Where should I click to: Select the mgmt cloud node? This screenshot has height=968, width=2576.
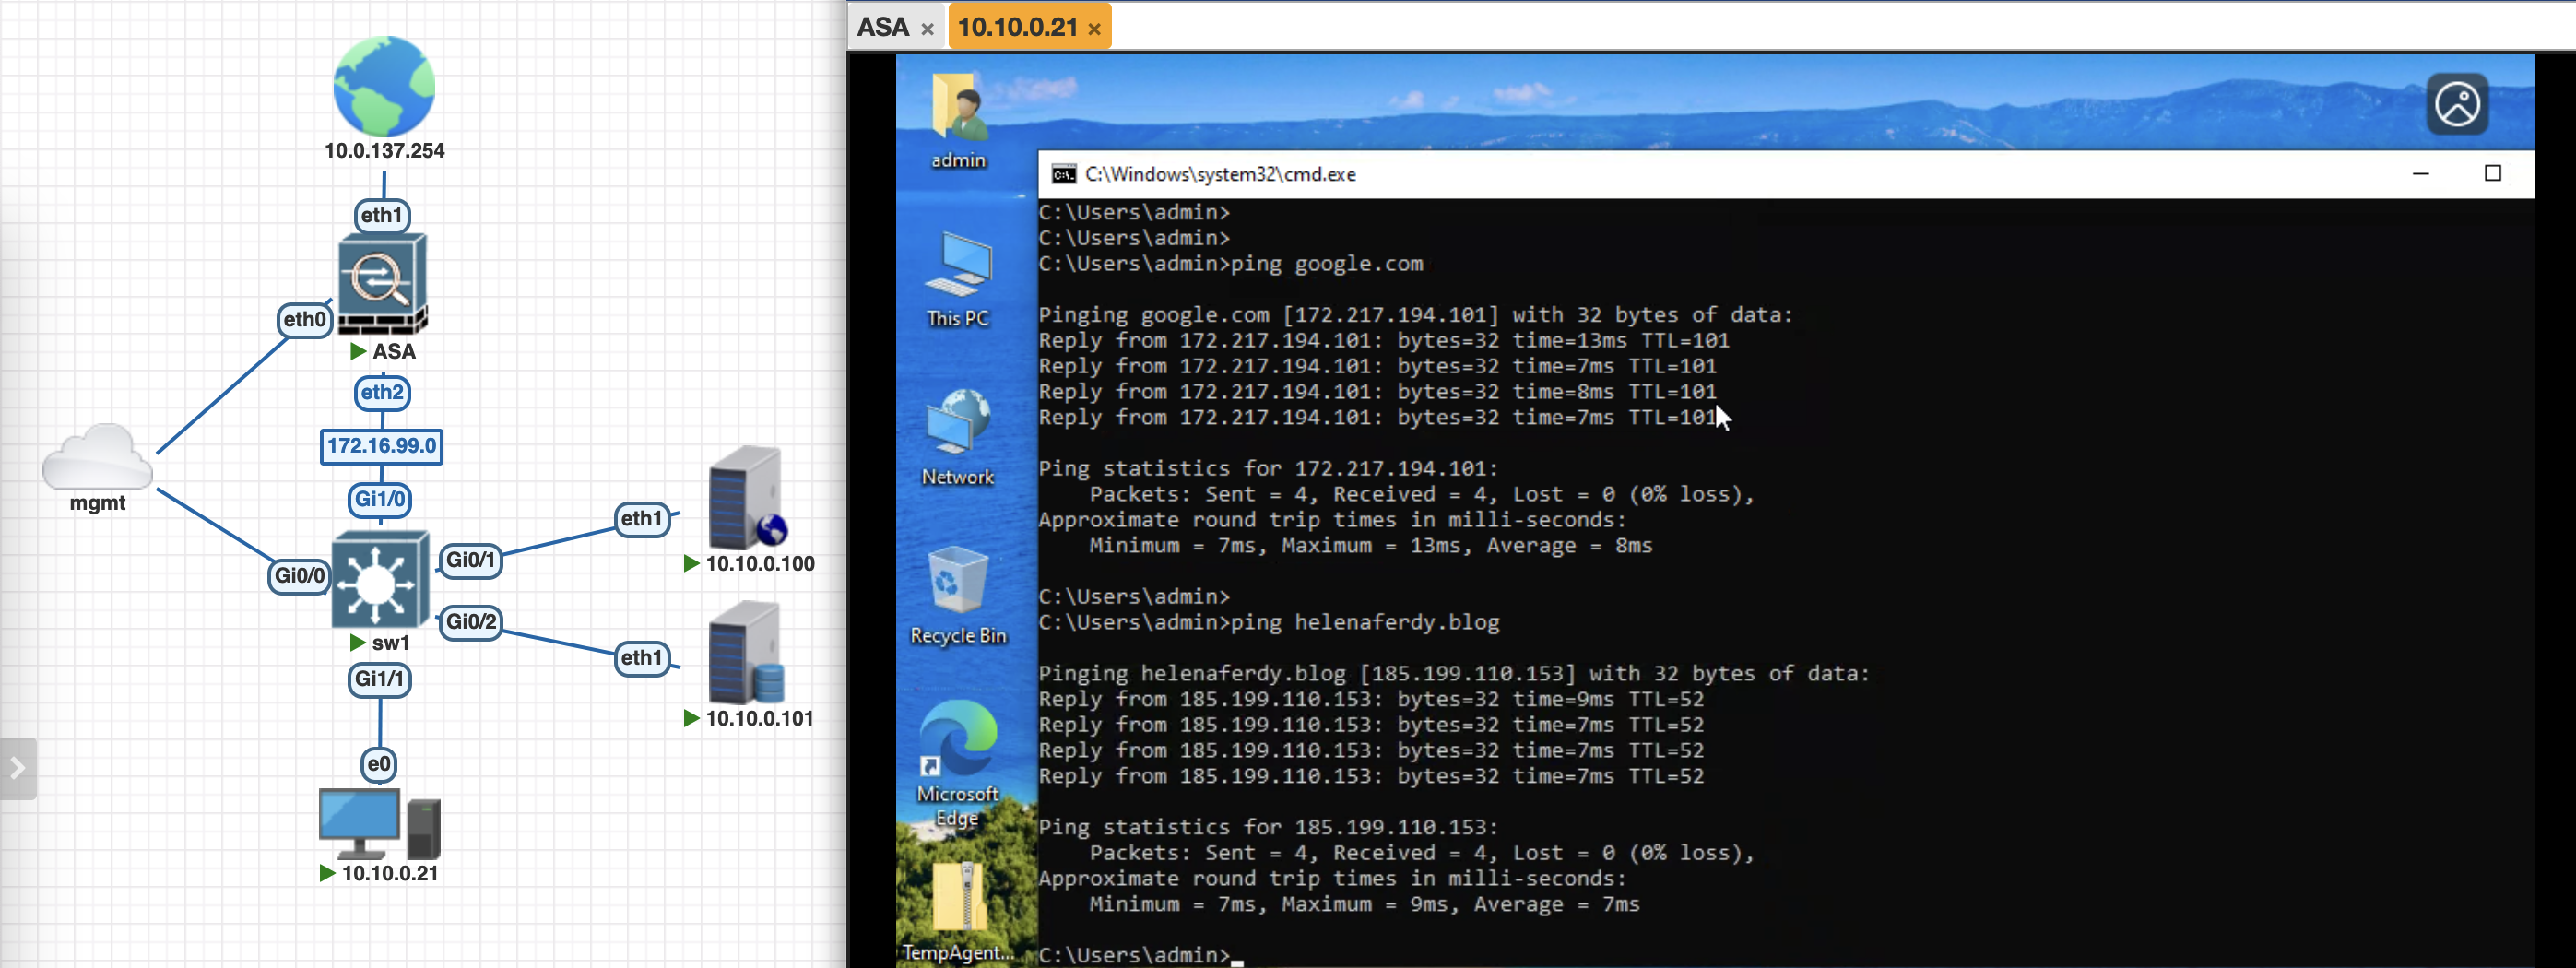point(97,458)
